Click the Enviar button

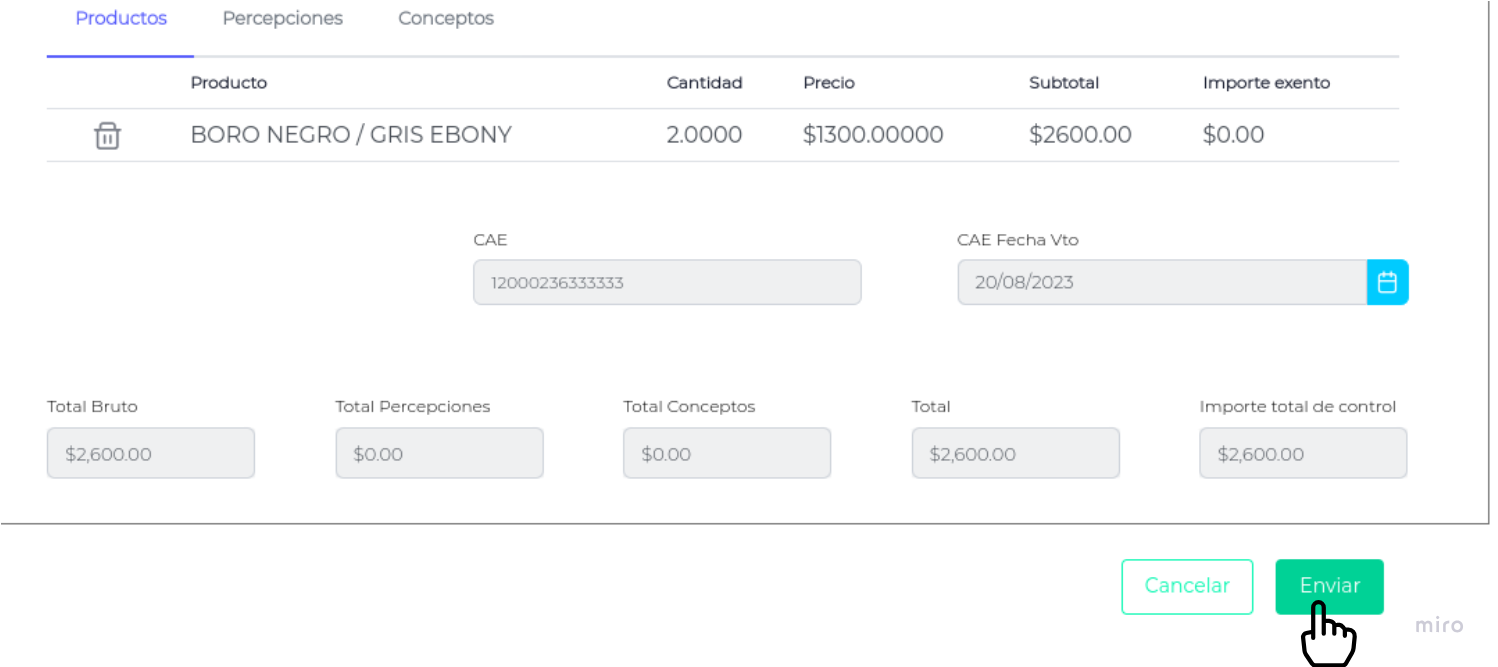click(x=1329, y=586)
